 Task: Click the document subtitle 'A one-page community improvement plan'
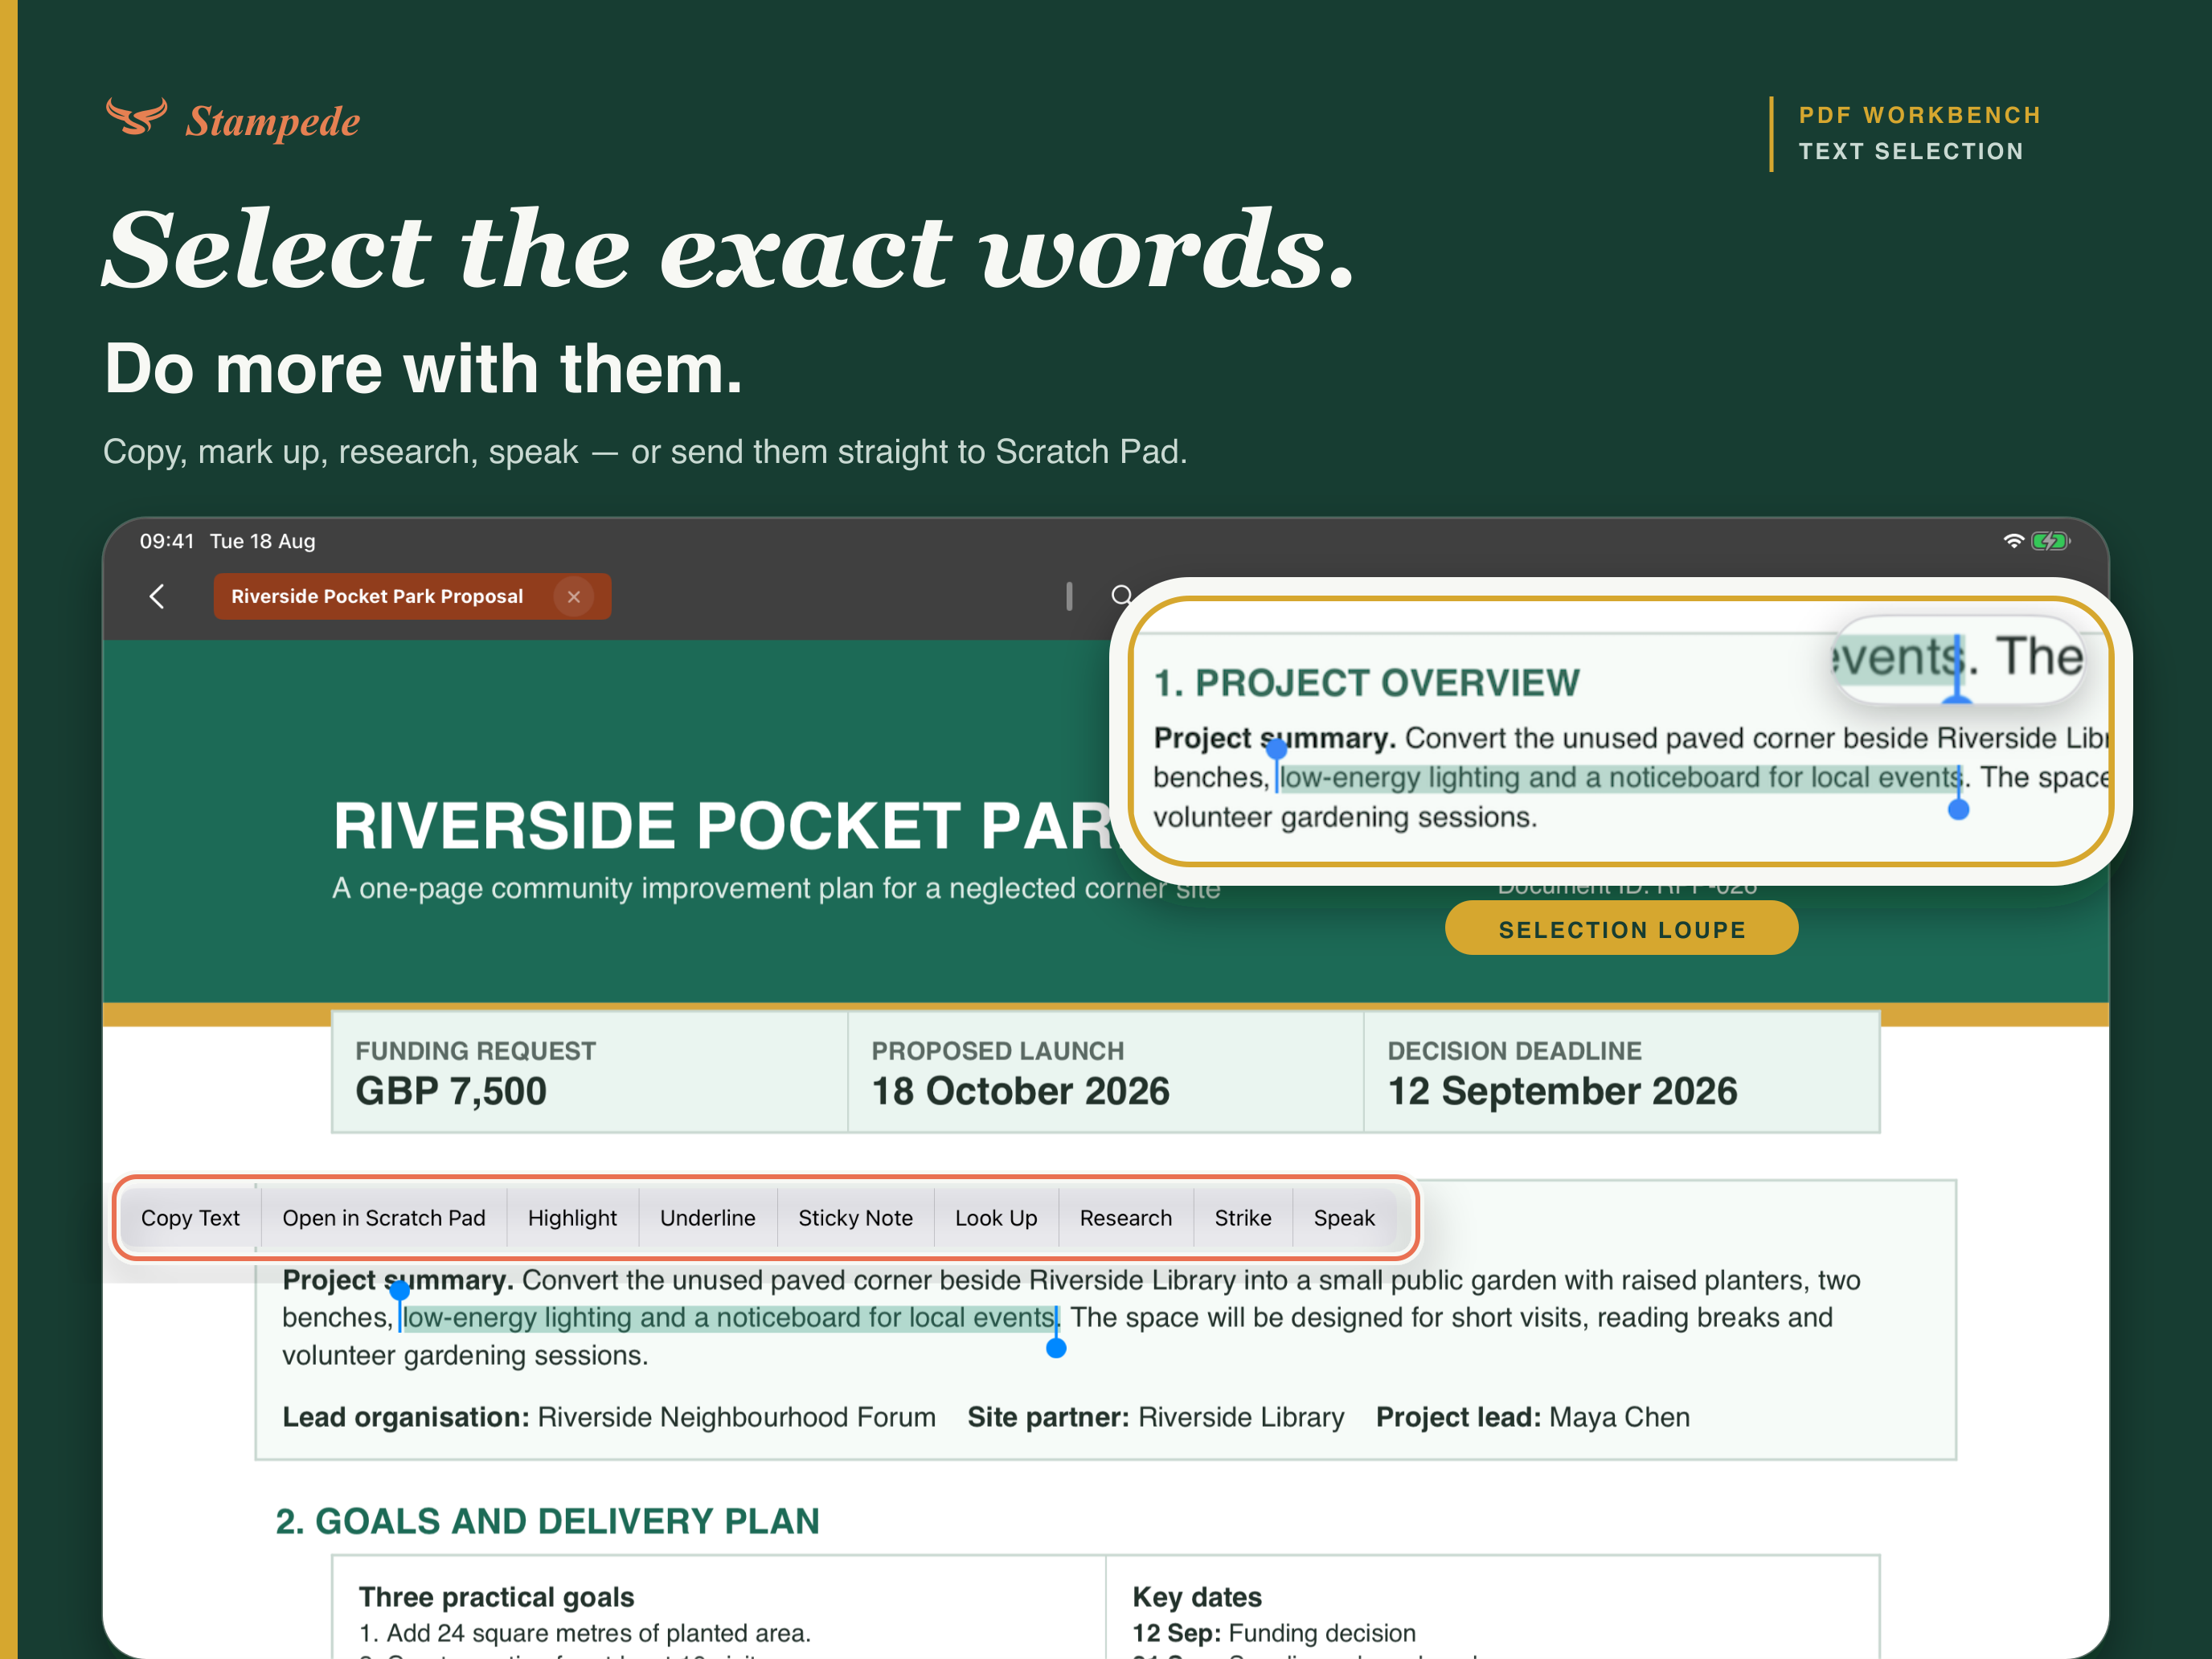[776, 888]
